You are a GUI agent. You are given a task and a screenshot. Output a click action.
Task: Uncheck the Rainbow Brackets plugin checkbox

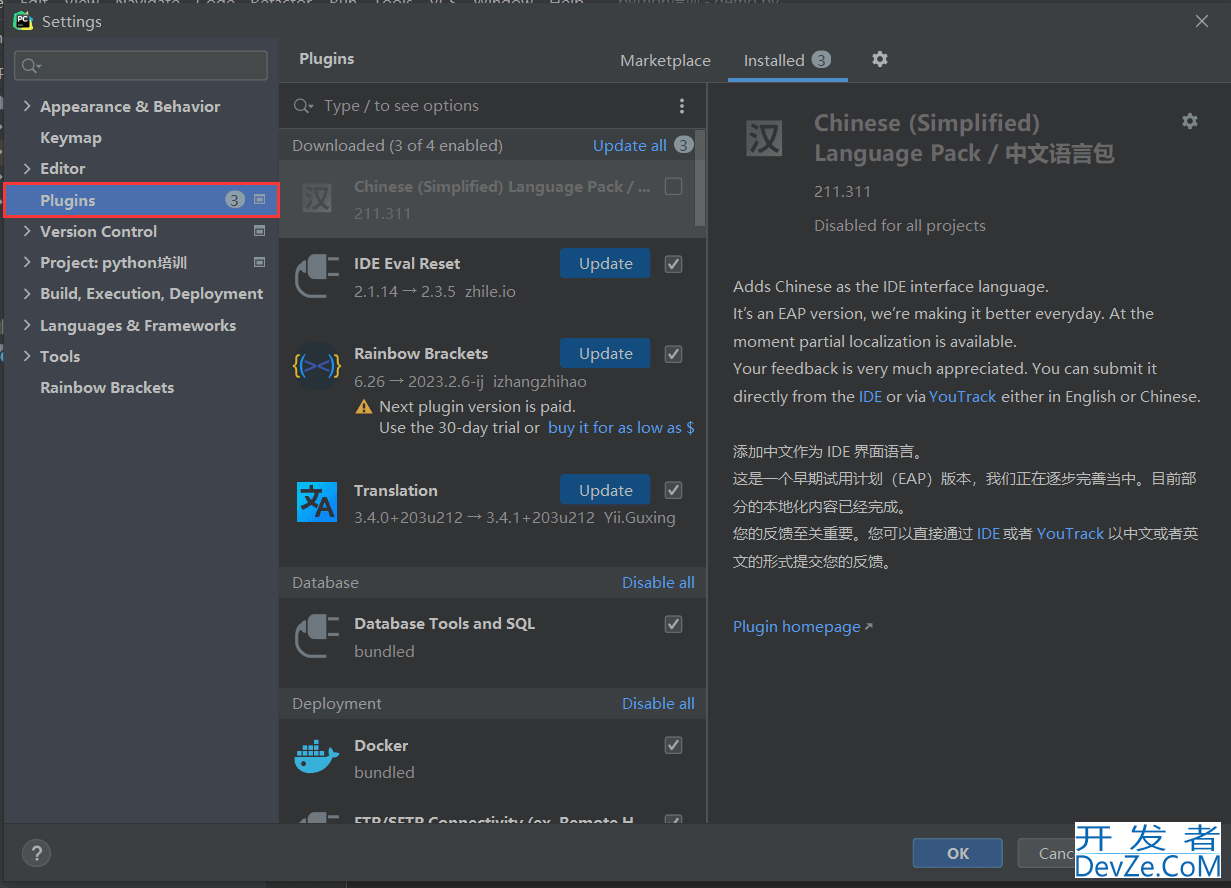point(674,354)
